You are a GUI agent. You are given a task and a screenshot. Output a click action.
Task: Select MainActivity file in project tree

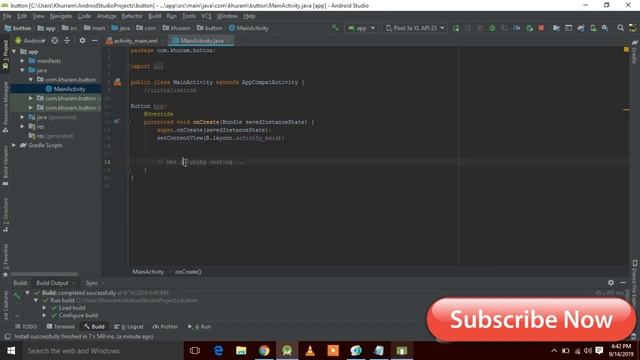56,89
